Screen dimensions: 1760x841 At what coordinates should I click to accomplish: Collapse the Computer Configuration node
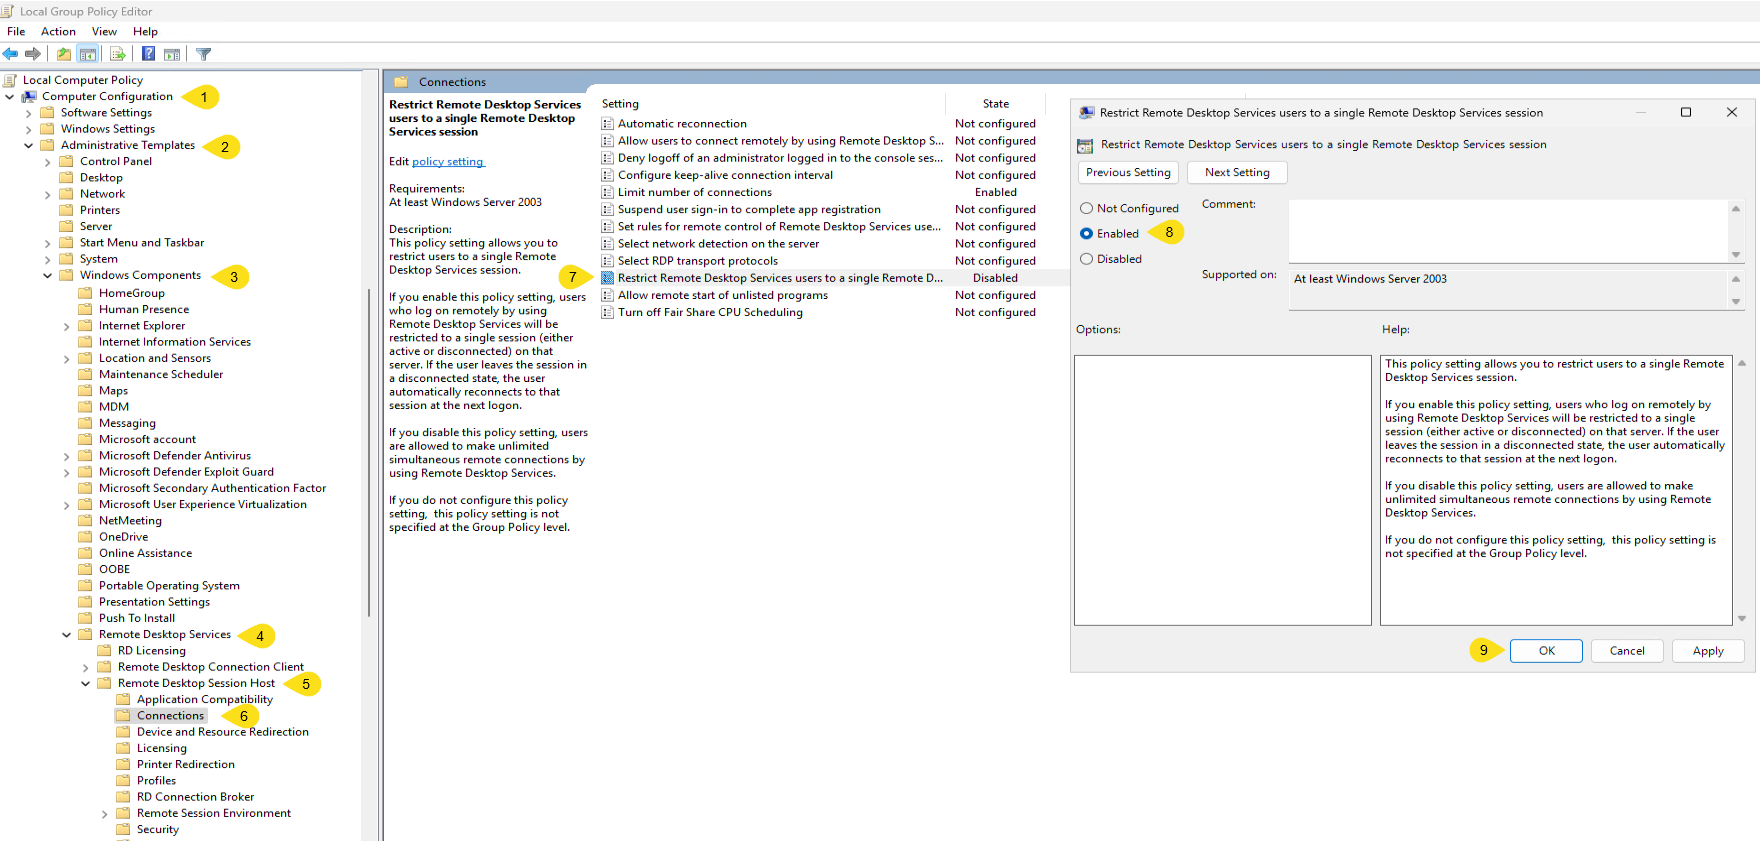click(10, 97)
